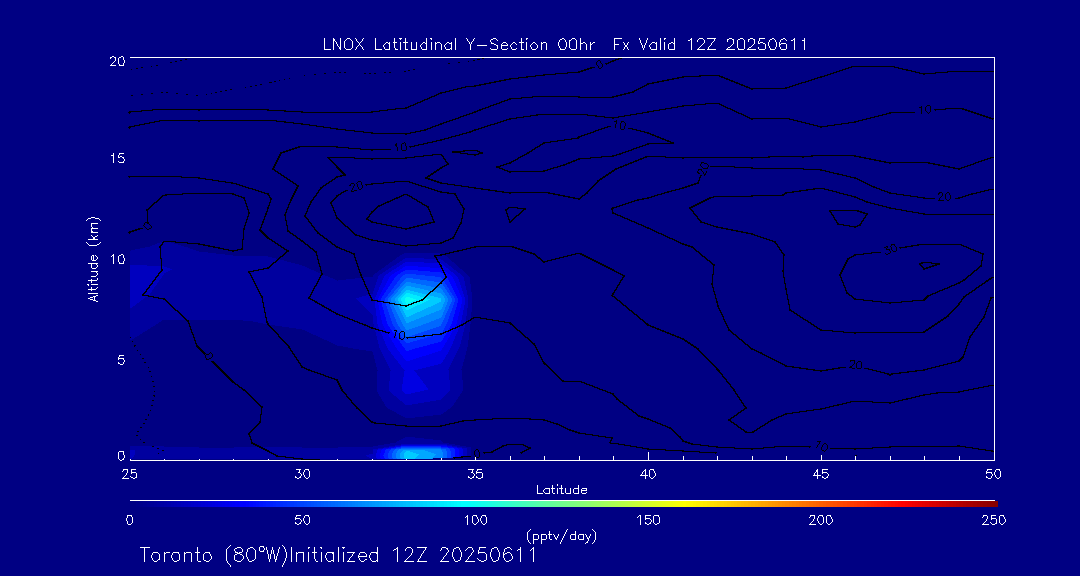Click color scale tick label "100"

tap(475, 520)
